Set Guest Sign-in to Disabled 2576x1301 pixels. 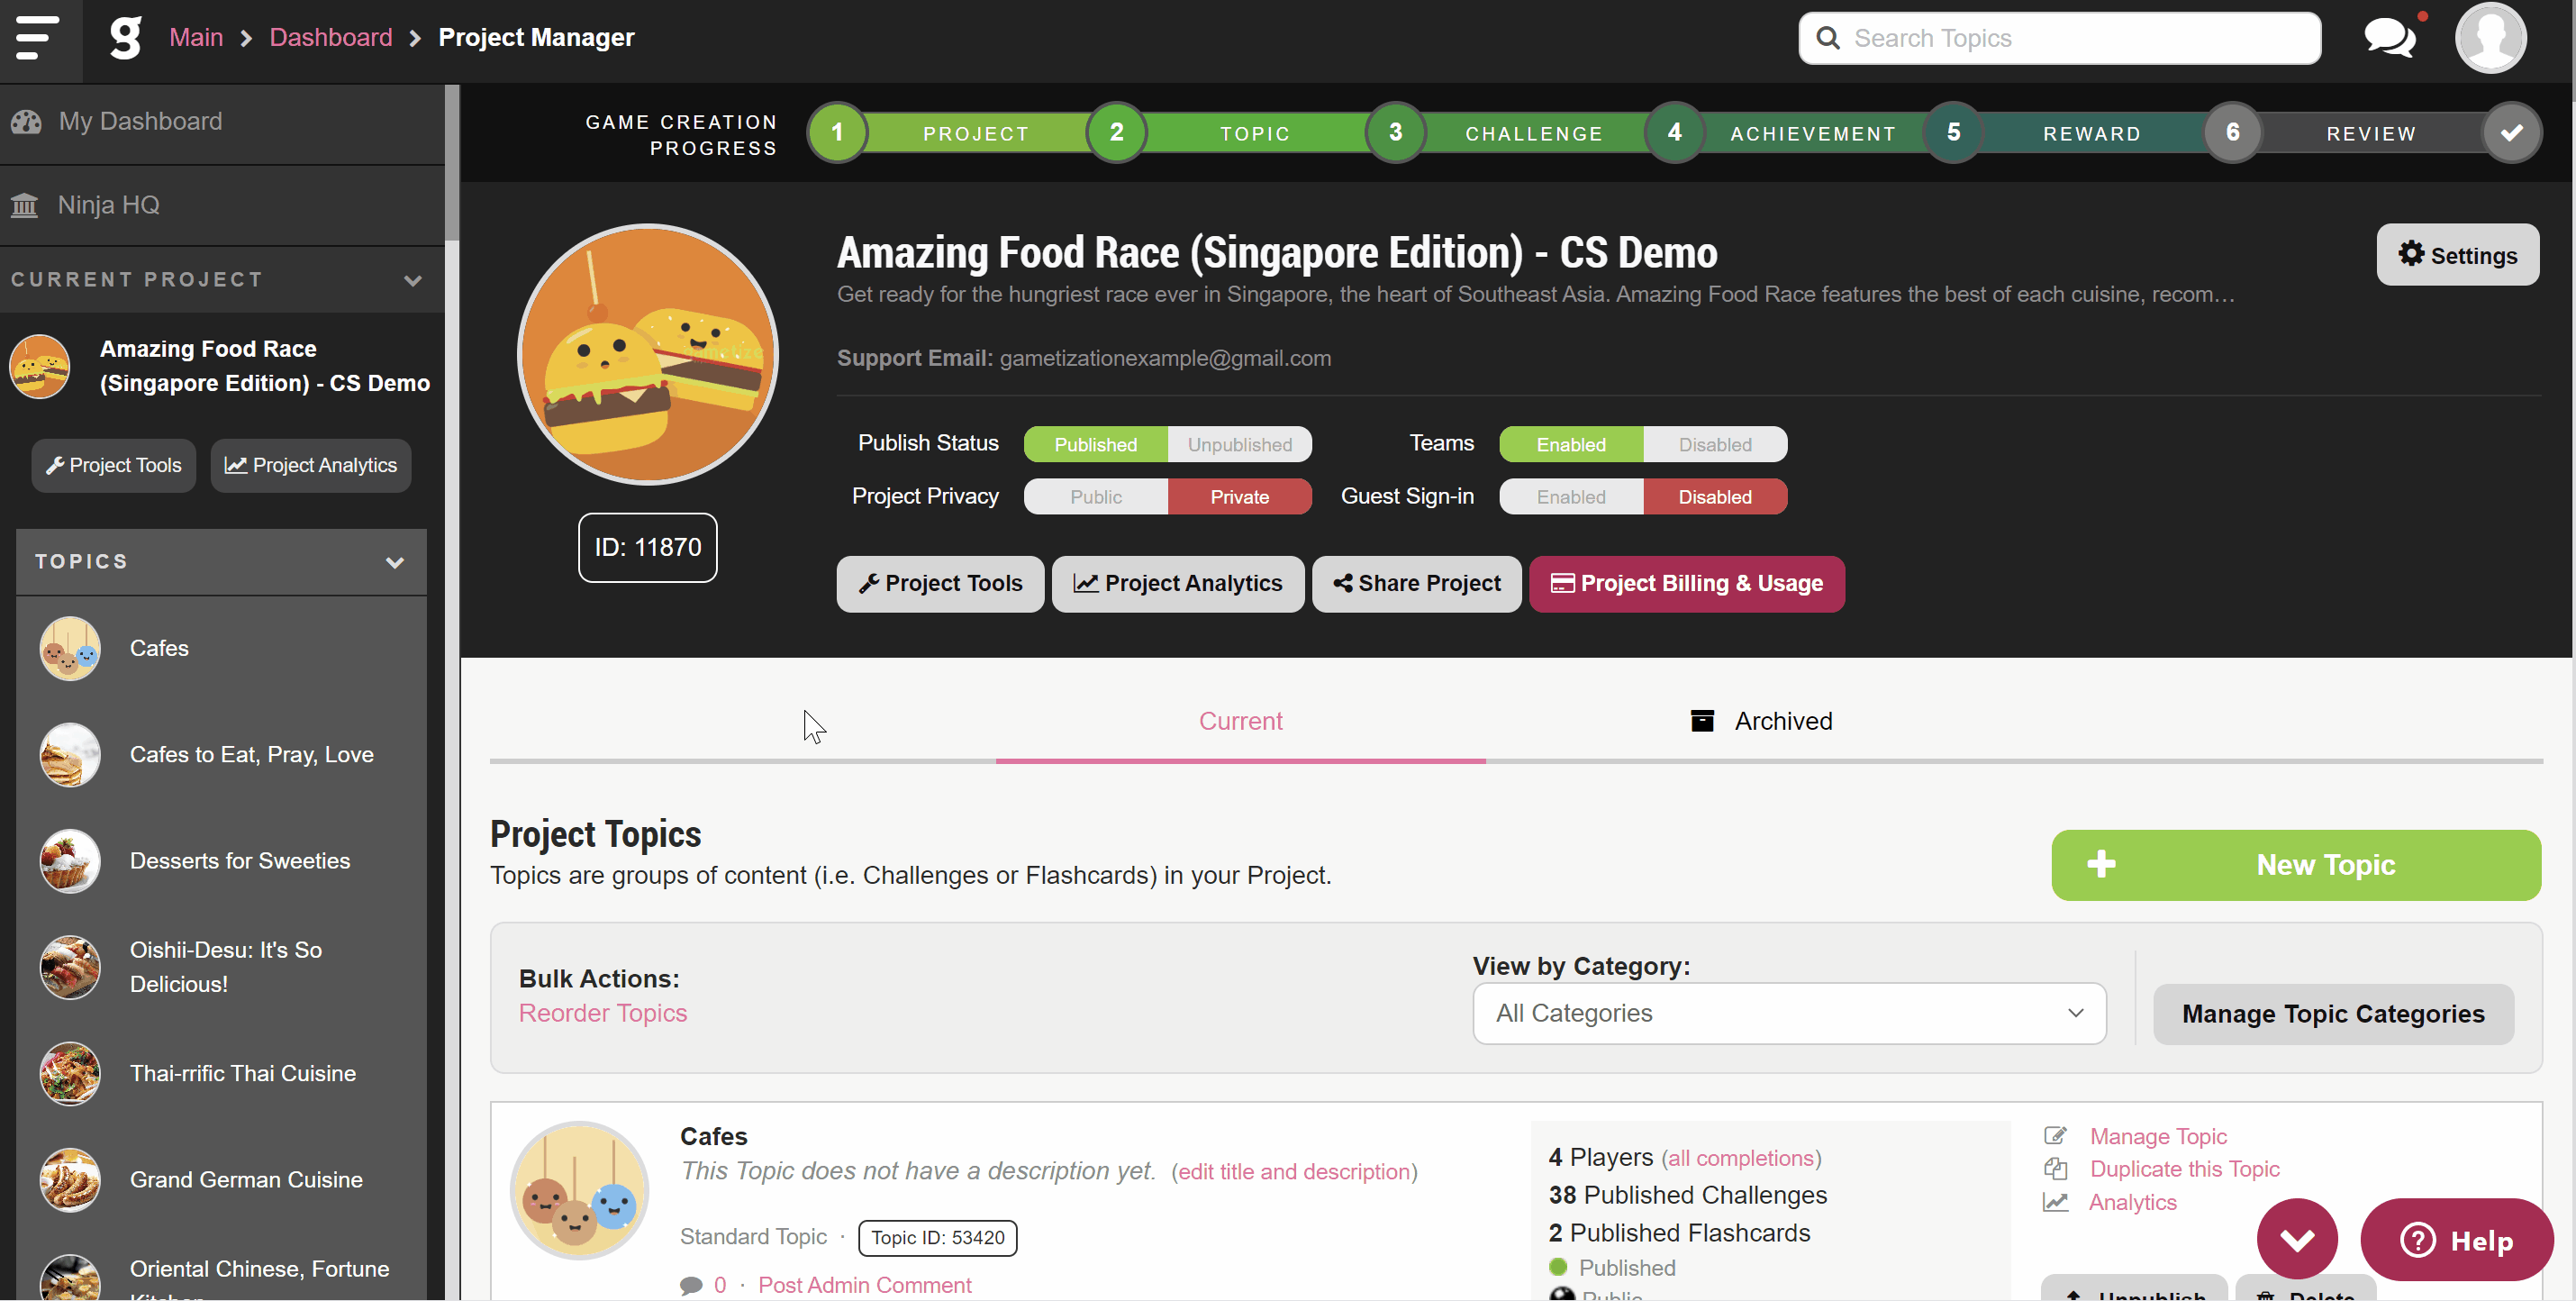[x=1715, y=497]
